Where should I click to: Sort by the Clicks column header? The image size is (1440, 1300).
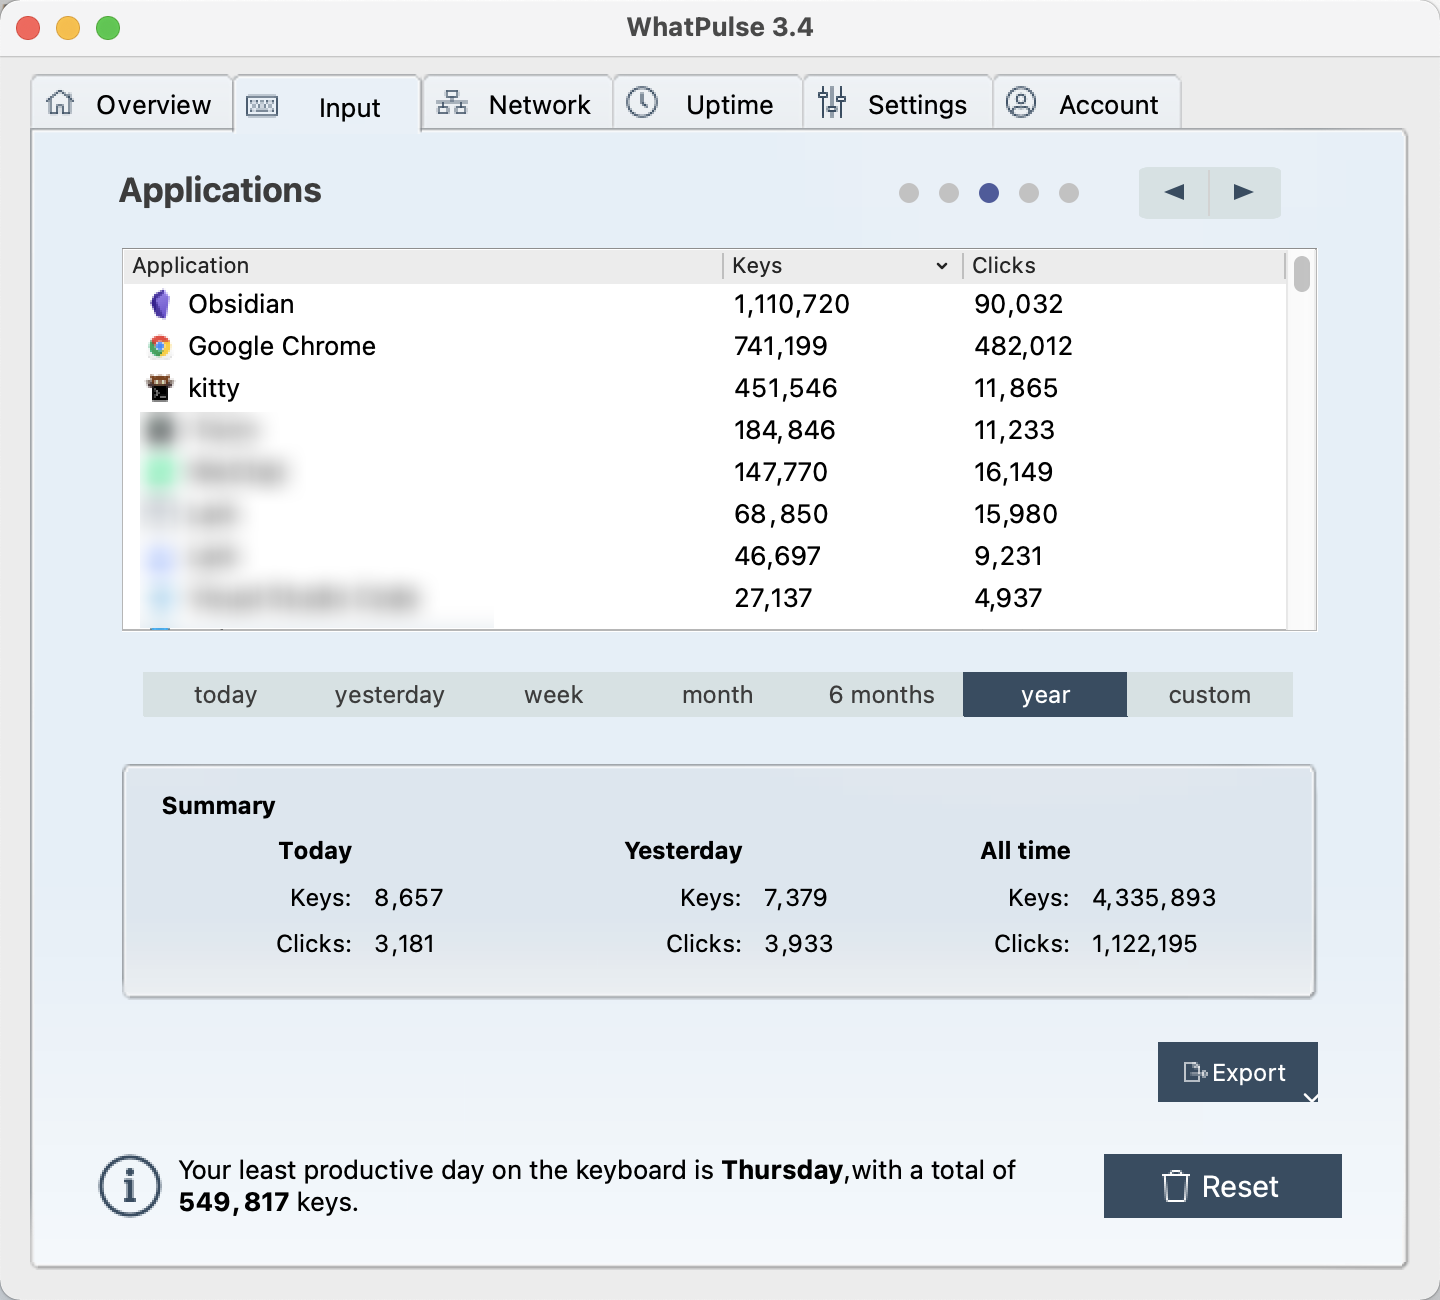coord(1120,266)
